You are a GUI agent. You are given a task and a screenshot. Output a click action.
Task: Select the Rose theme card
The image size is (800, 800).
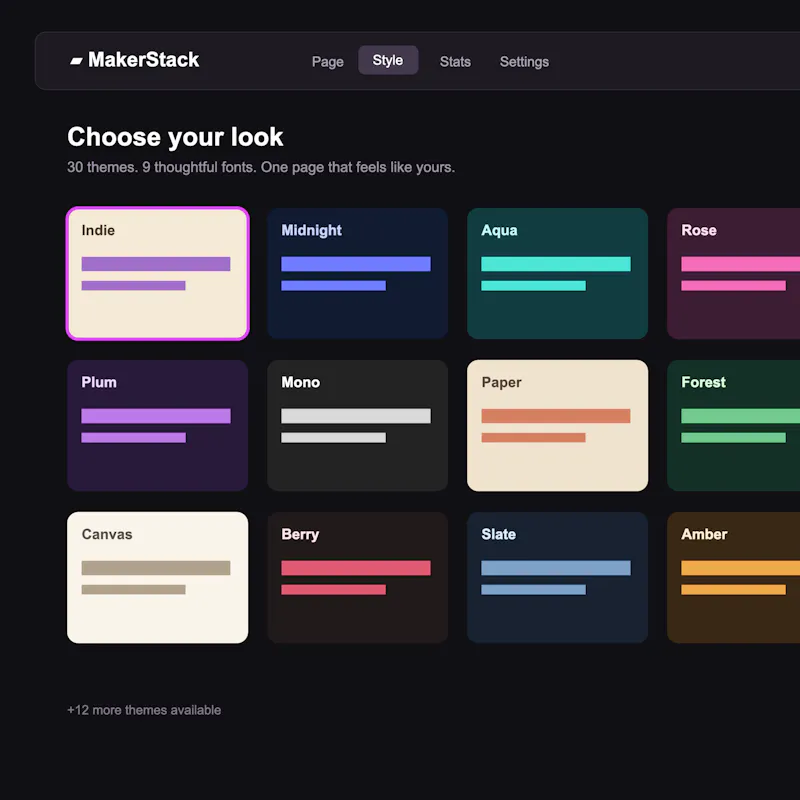pos(734,273)
